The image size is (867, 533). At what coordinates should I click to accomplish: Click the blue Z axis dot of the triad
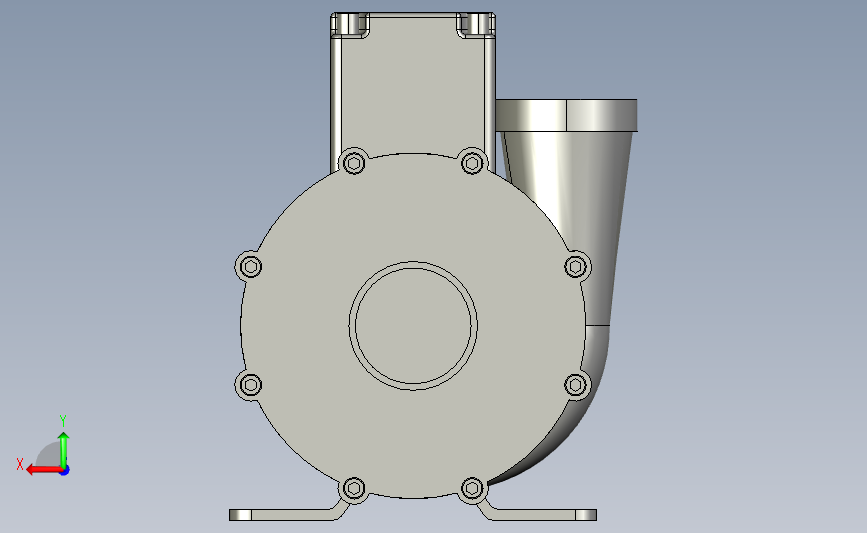tap(65, 471)
